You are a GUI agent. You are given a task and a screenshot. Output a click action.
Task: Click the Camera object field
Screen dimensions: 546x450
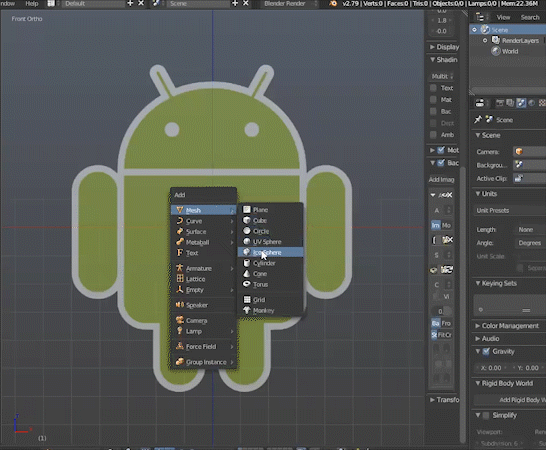529,152
